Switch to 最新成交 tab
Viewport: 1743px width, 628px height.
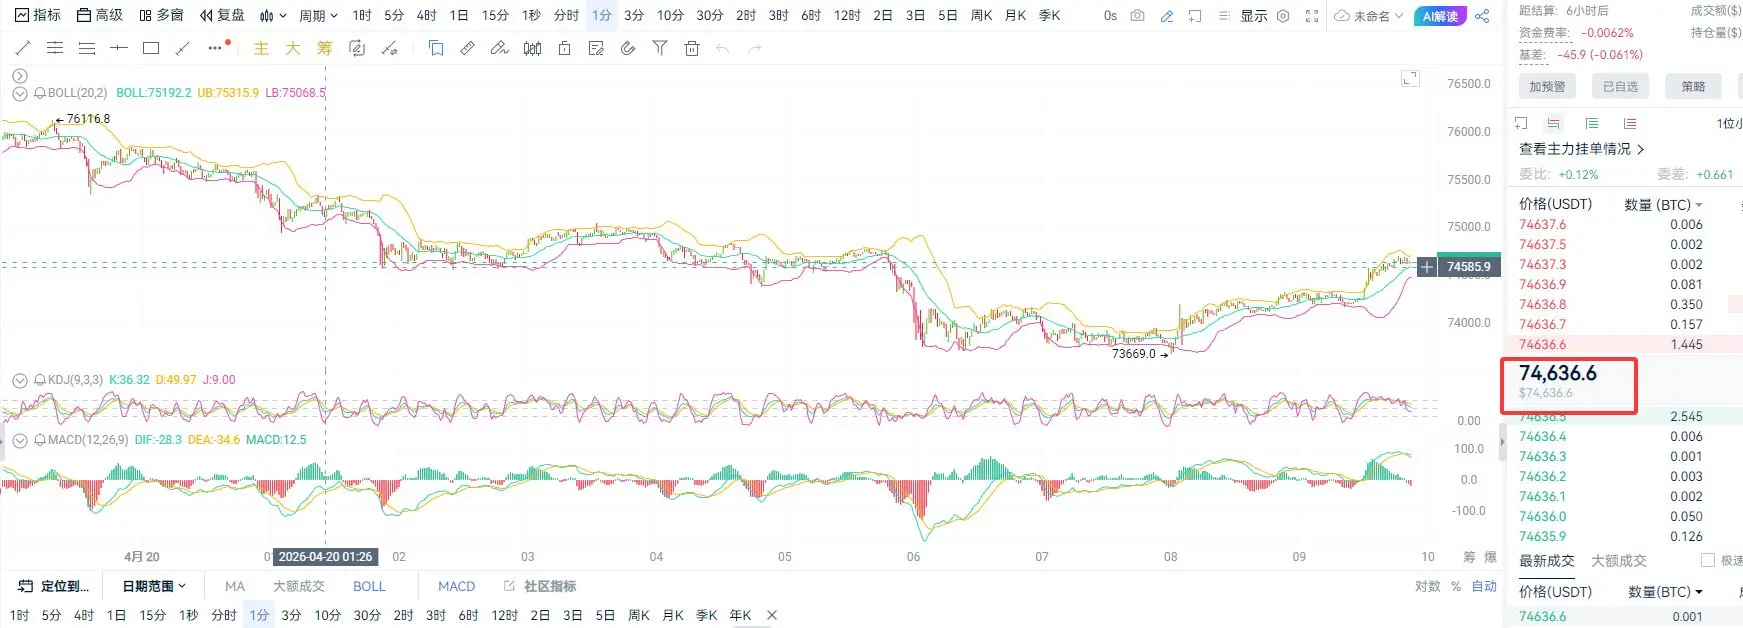click(1547, 561)
